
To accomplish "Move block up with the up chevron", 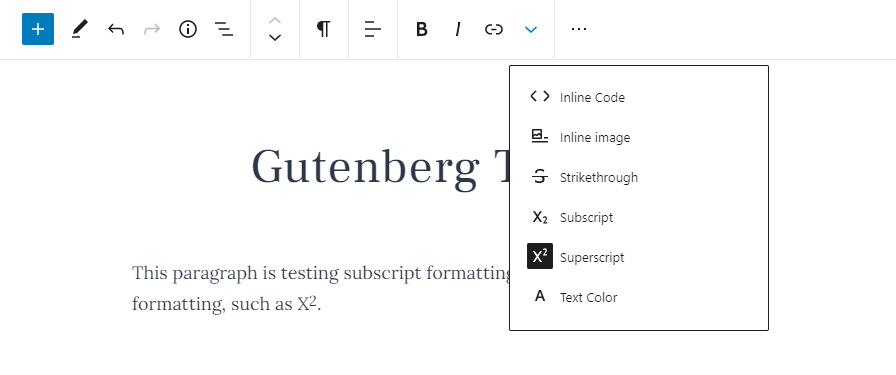I will click(x=275, y=21).
